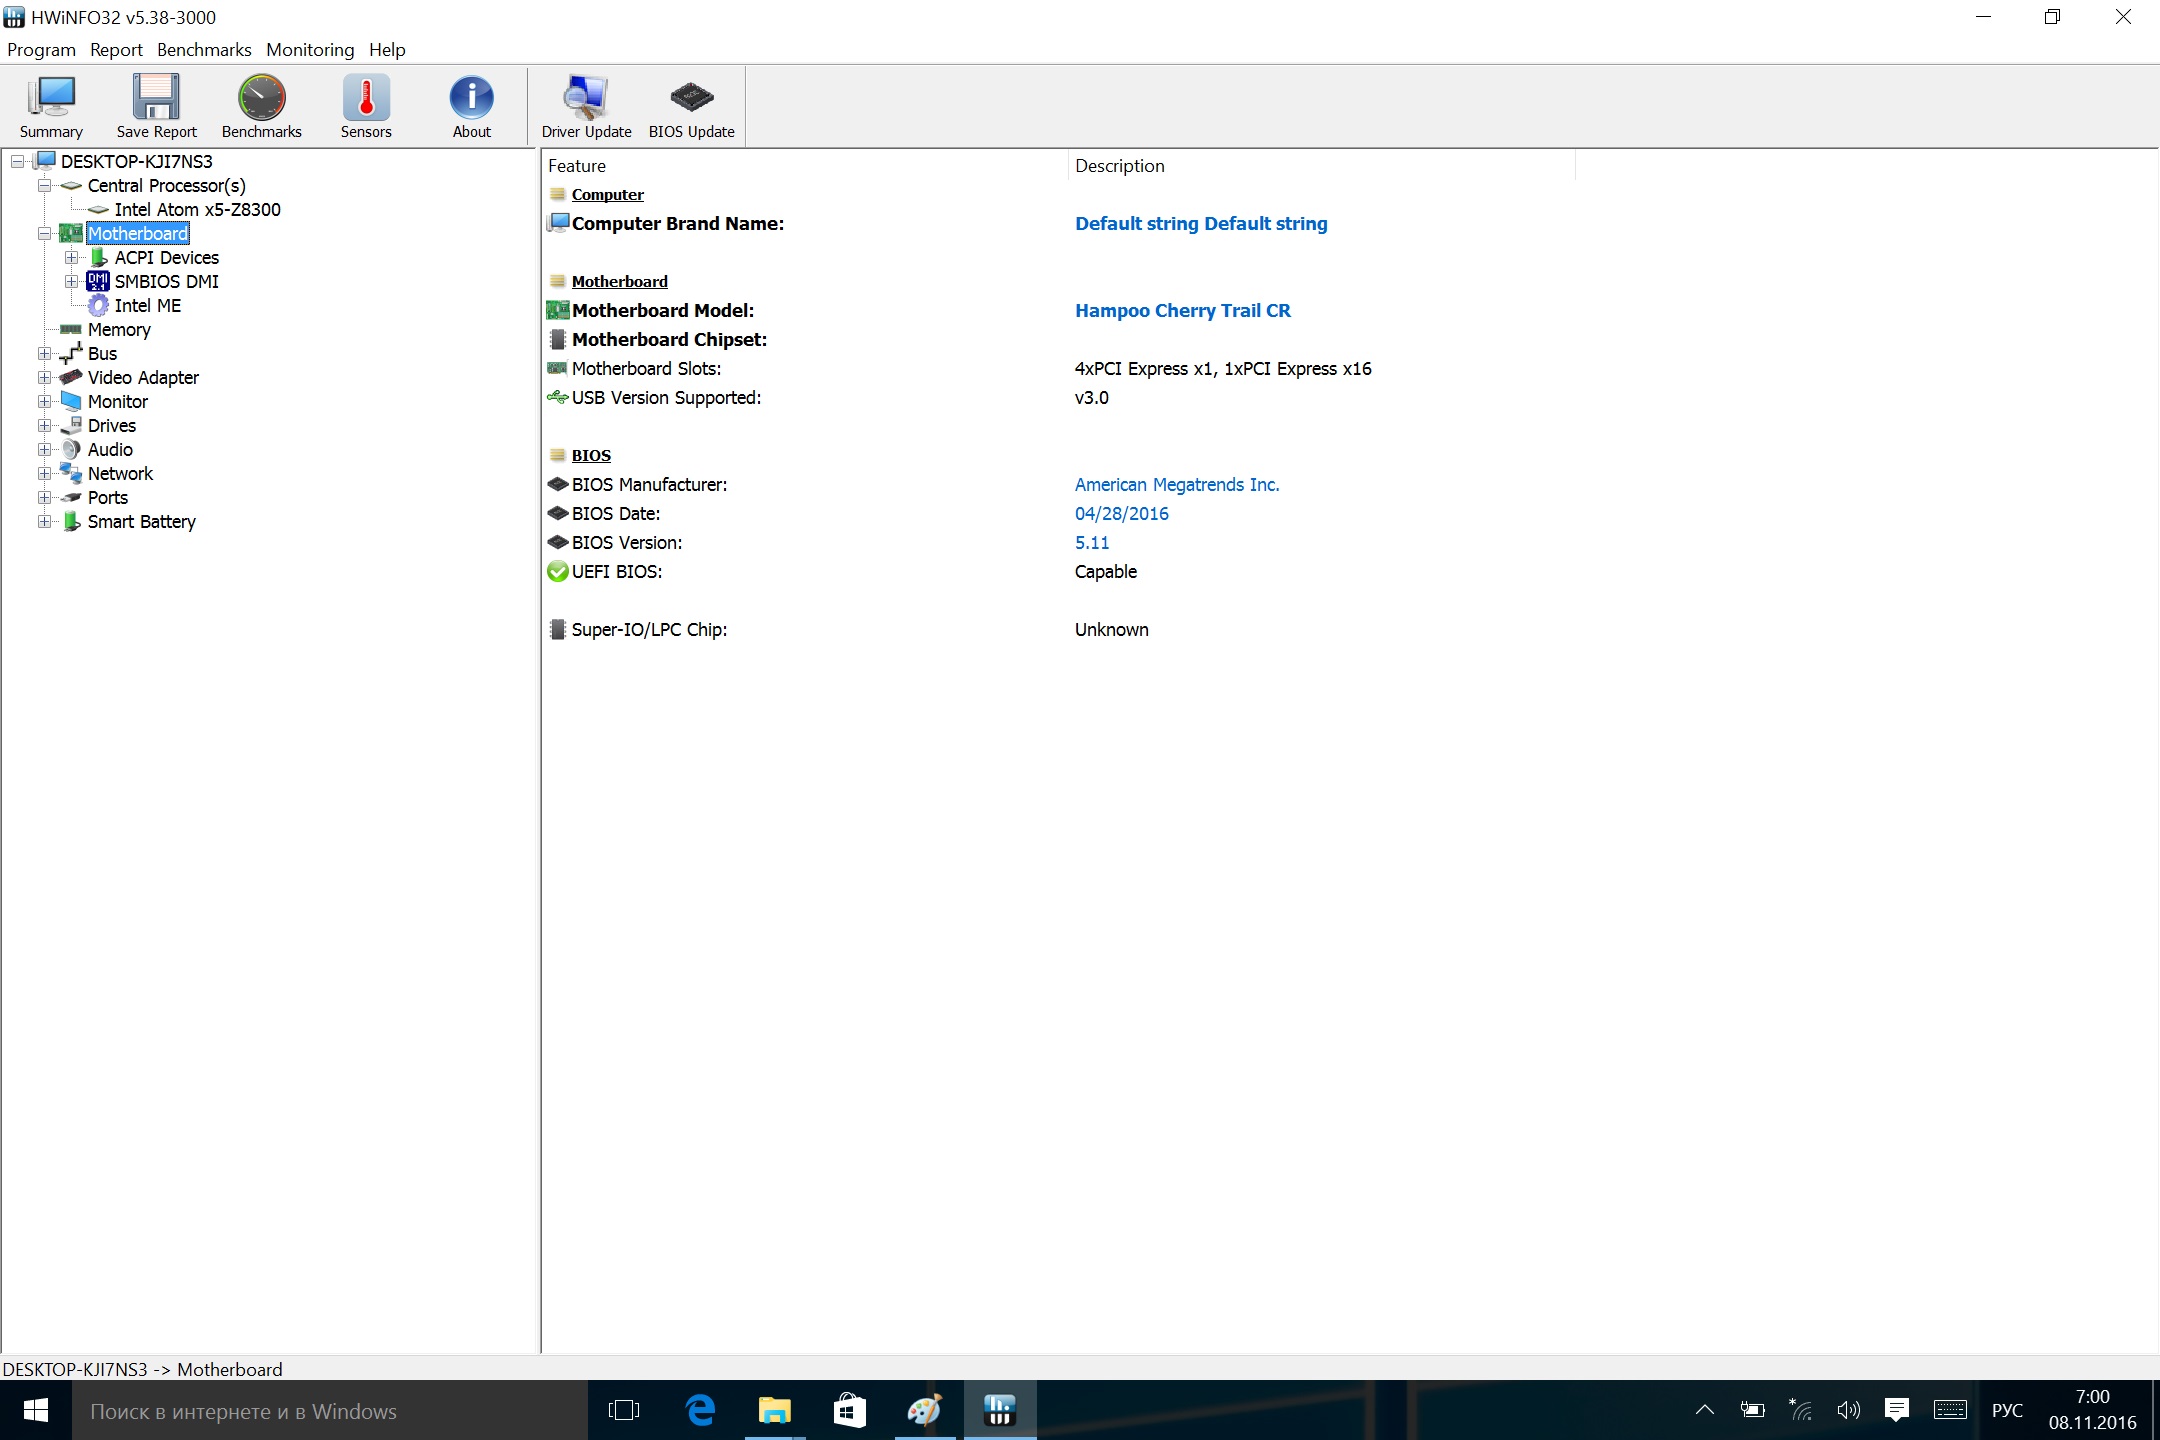The image size is (2160, 1440).
Task: Open the Benchmarks menu
Action: (x=204, y=50)
